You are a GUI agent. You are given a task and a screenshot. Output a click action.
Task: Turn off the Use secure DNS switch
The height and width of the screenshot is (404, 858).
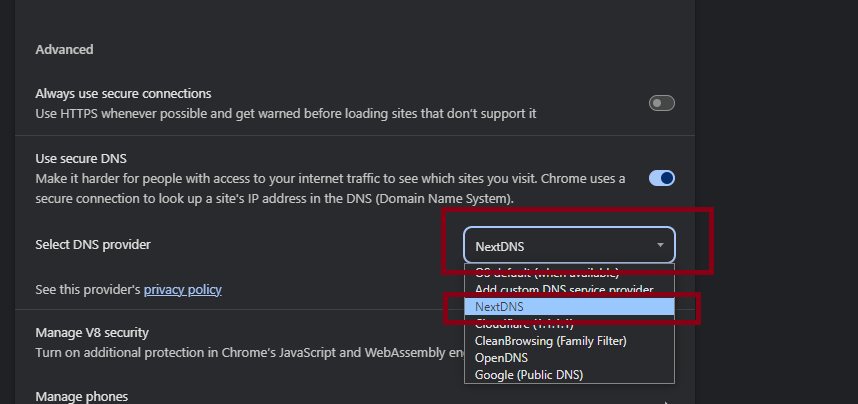tap(662, 178)
